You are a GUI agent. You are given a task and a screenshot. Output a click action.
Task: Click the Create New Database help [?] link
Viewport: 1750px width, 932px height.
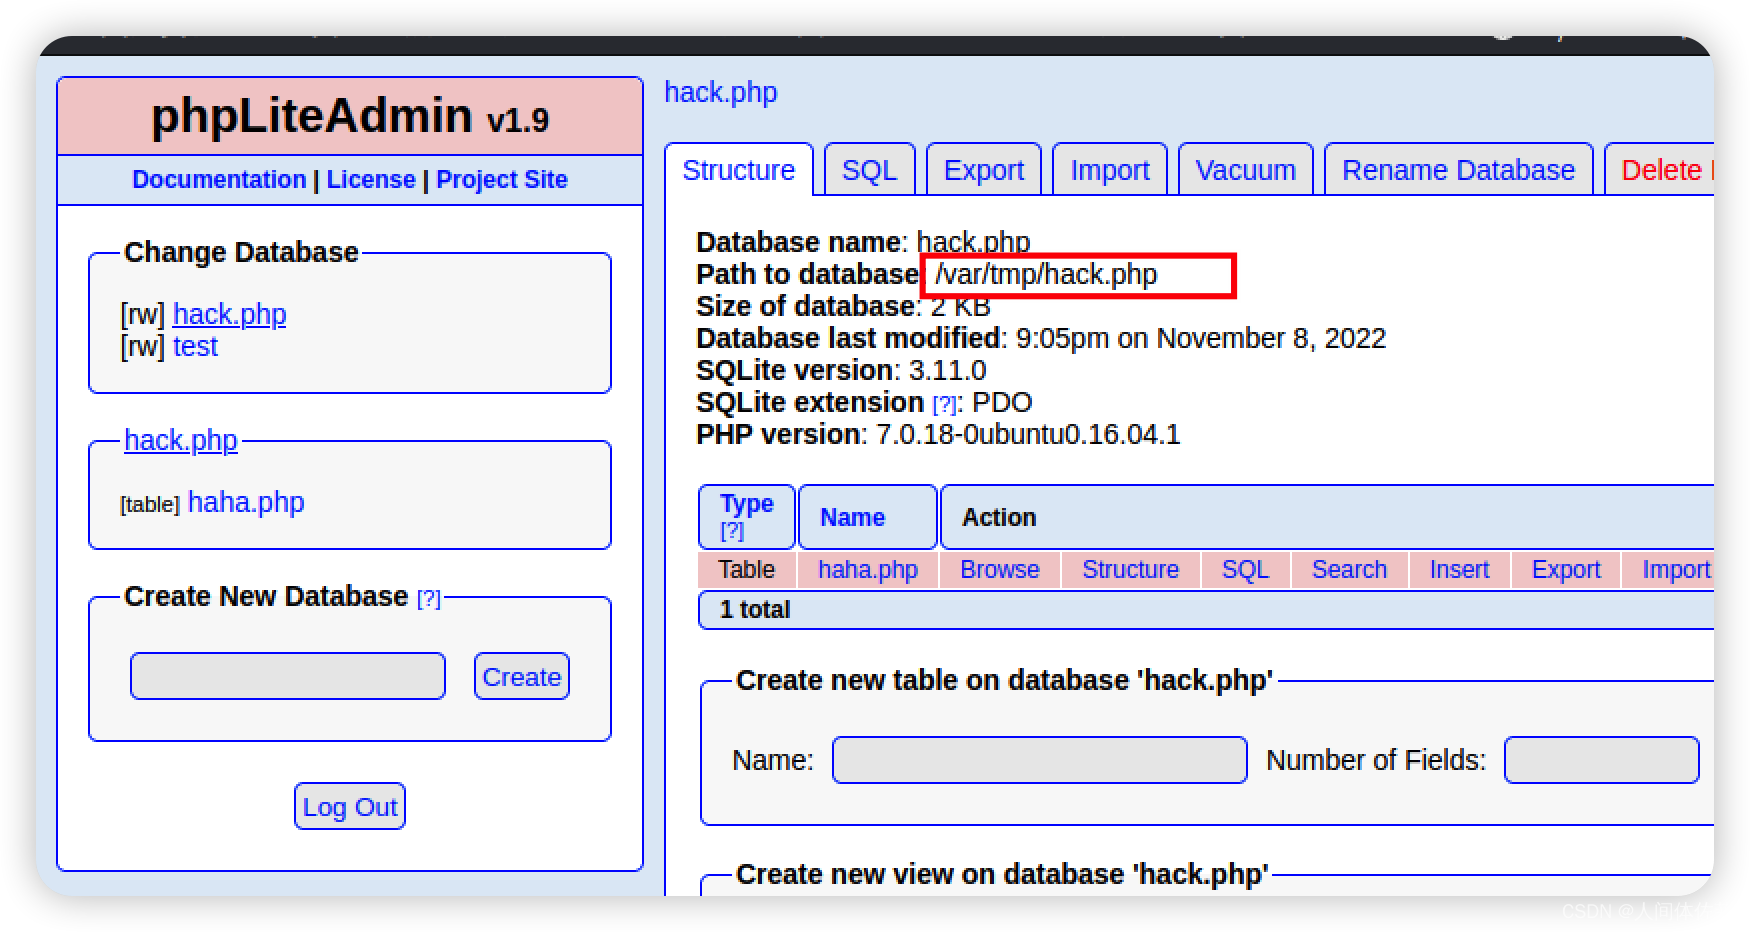(x=428, y=598)
